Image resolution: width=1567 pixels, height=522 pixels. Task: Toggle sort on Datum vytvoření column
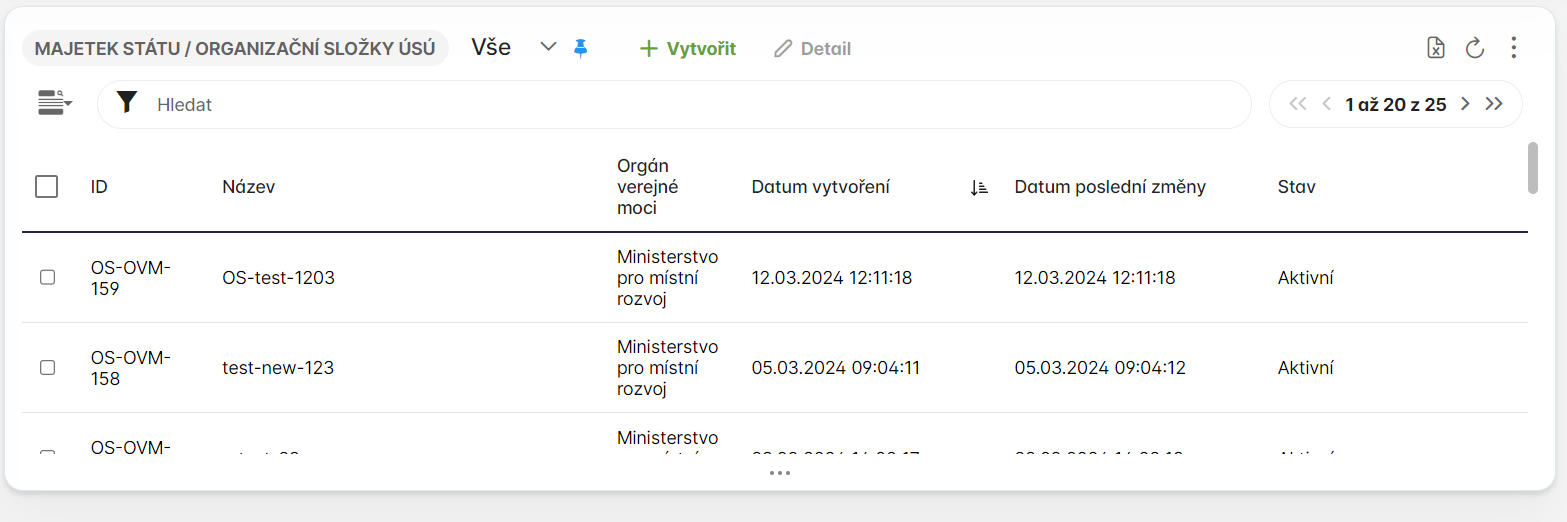tap(978, 187)
